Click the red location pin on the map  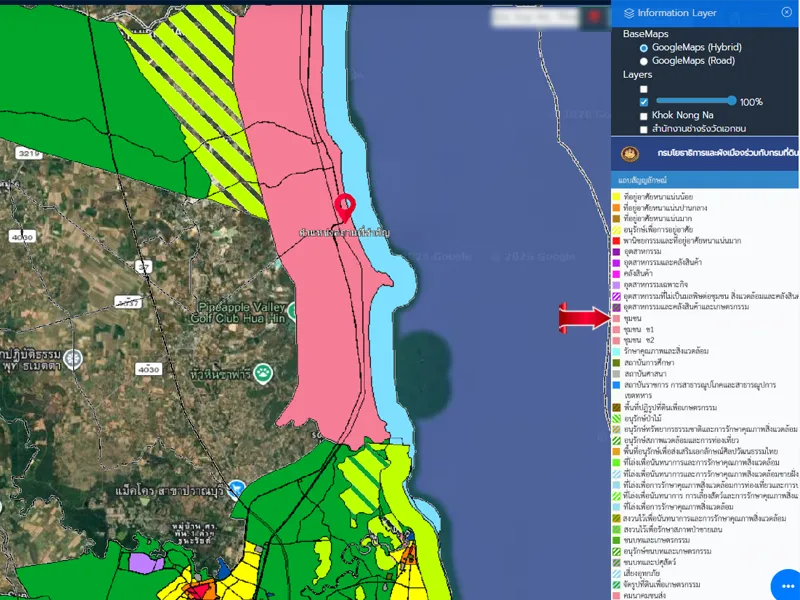[x=344, y=207]
